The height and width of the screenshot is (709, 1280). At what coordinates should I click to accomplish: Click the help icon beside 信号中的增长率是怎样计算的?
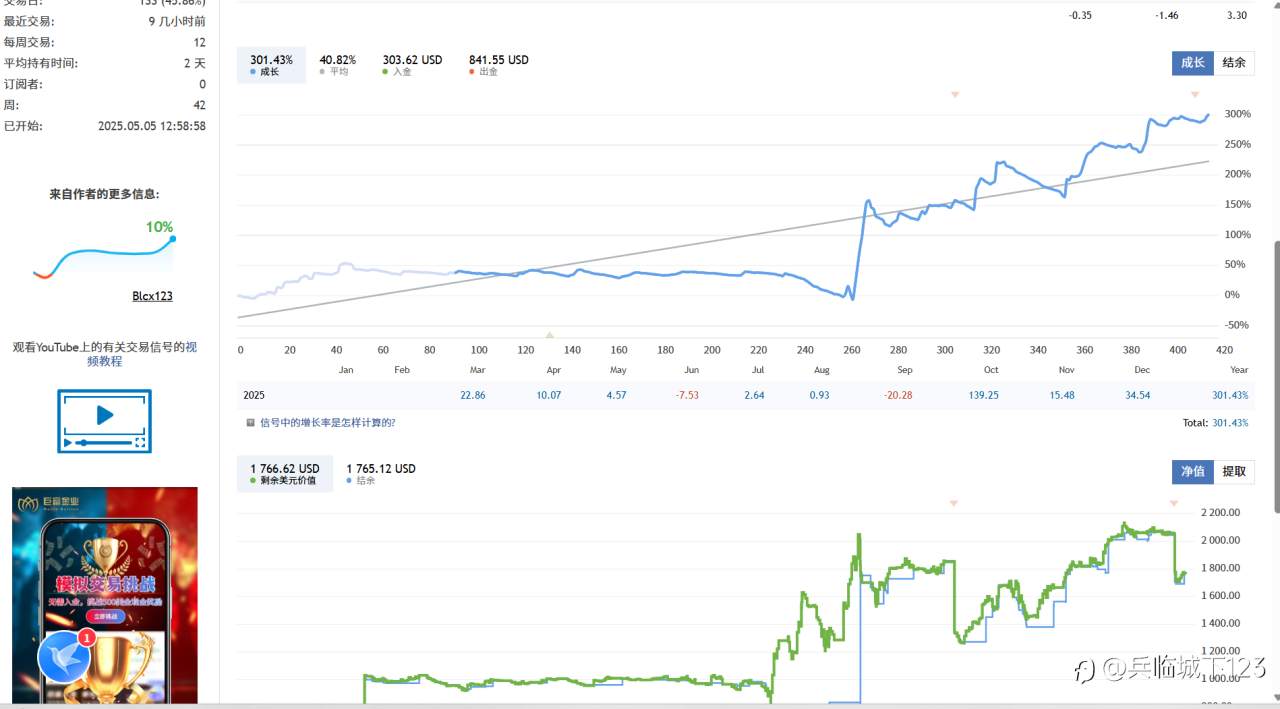point(250,423)
